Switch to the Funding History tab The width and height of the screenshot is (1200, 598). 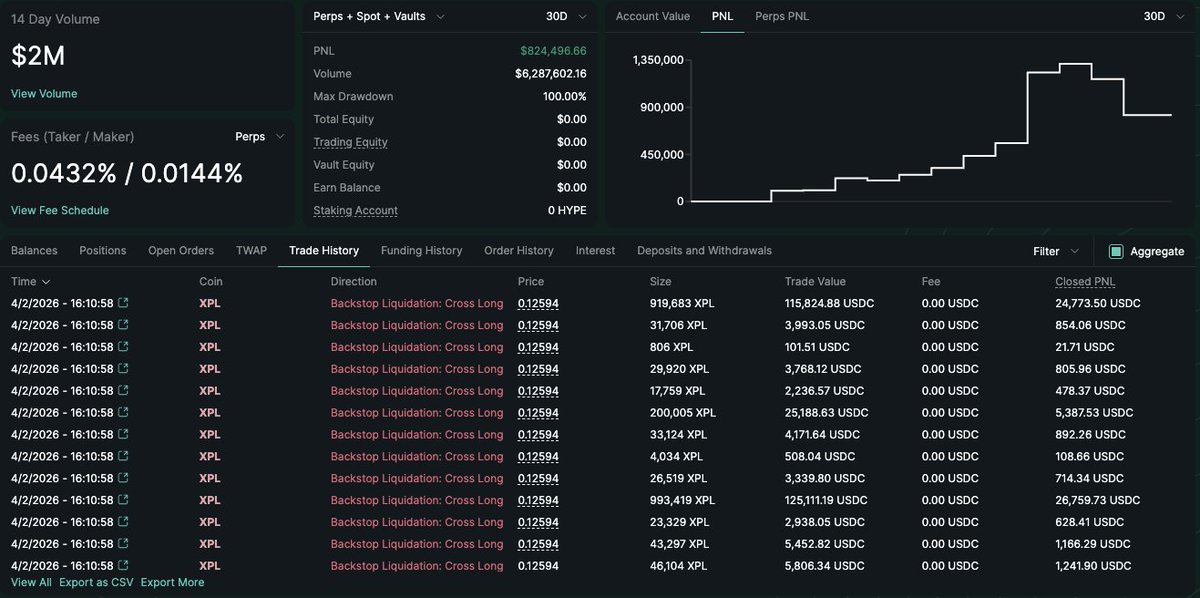click(421, 251)
